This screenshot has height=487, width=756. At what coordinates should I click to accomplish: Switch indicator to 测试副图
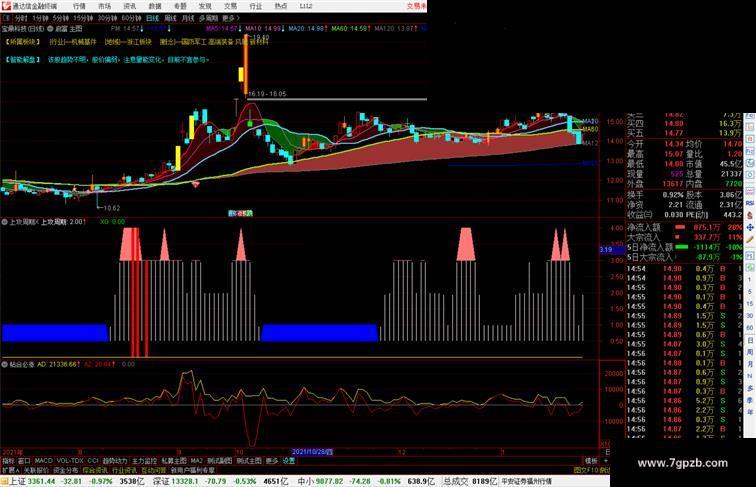tap(219, 461)
